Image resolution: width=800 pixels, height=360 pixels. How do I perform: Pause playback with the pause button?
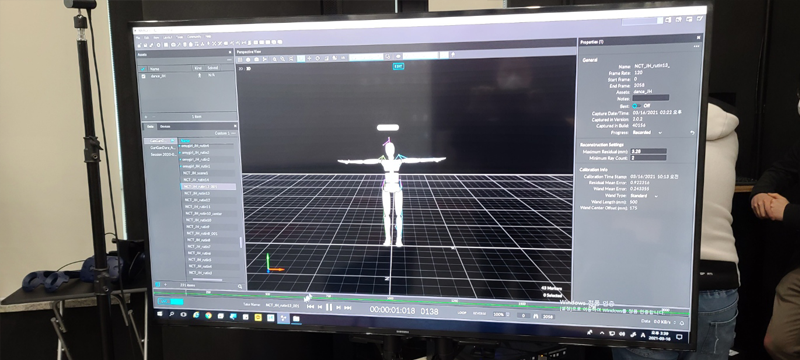(x=329, y=307)
